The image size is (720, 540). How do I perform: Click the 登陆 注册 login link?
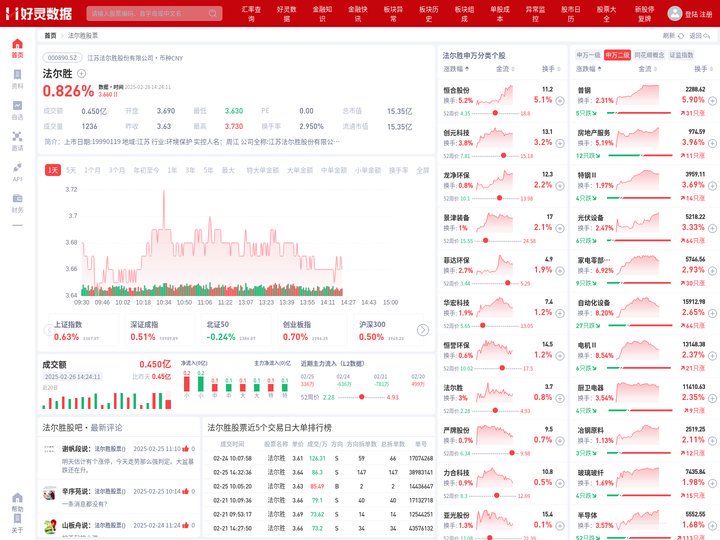pos(698,14)
